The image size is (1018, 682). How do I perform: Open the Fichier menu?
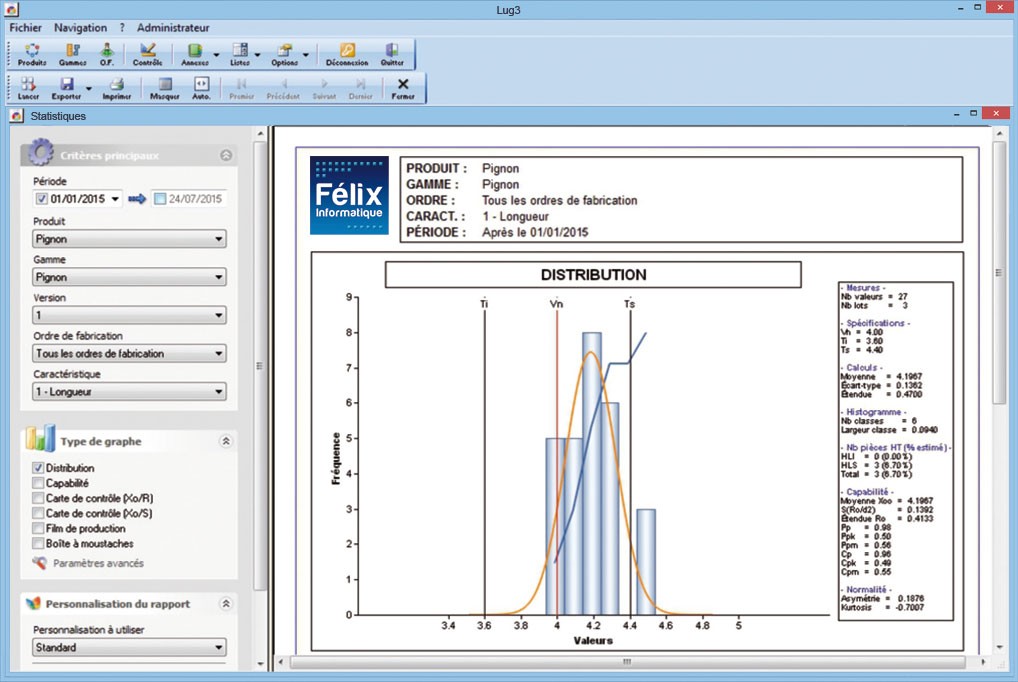25,28
